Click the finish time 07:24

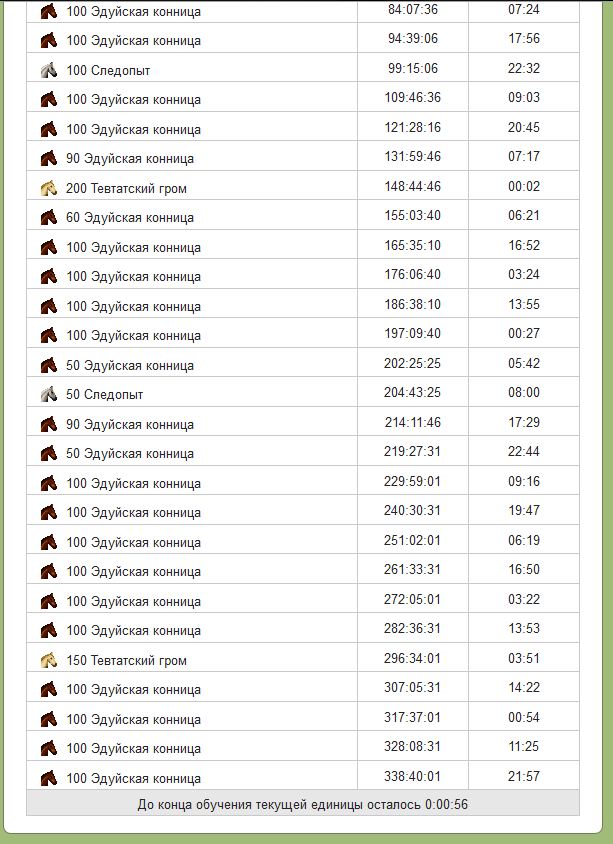click(x=524, y=9)
